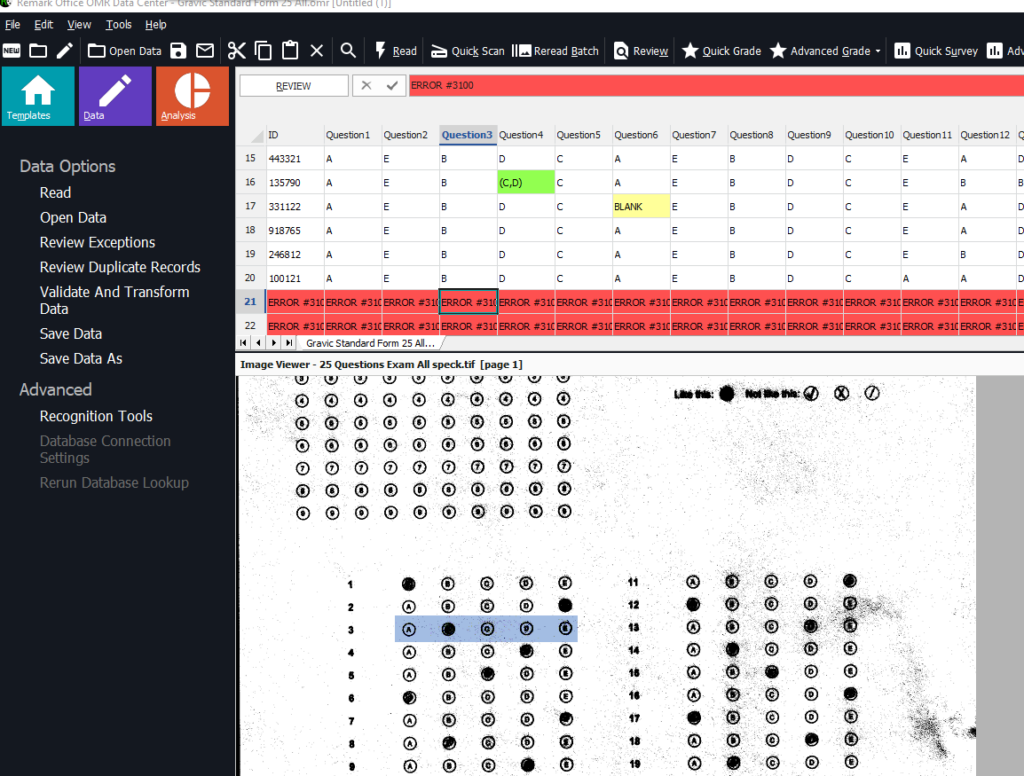Select the ID column header
The image size is (1024, 776).
295,135
